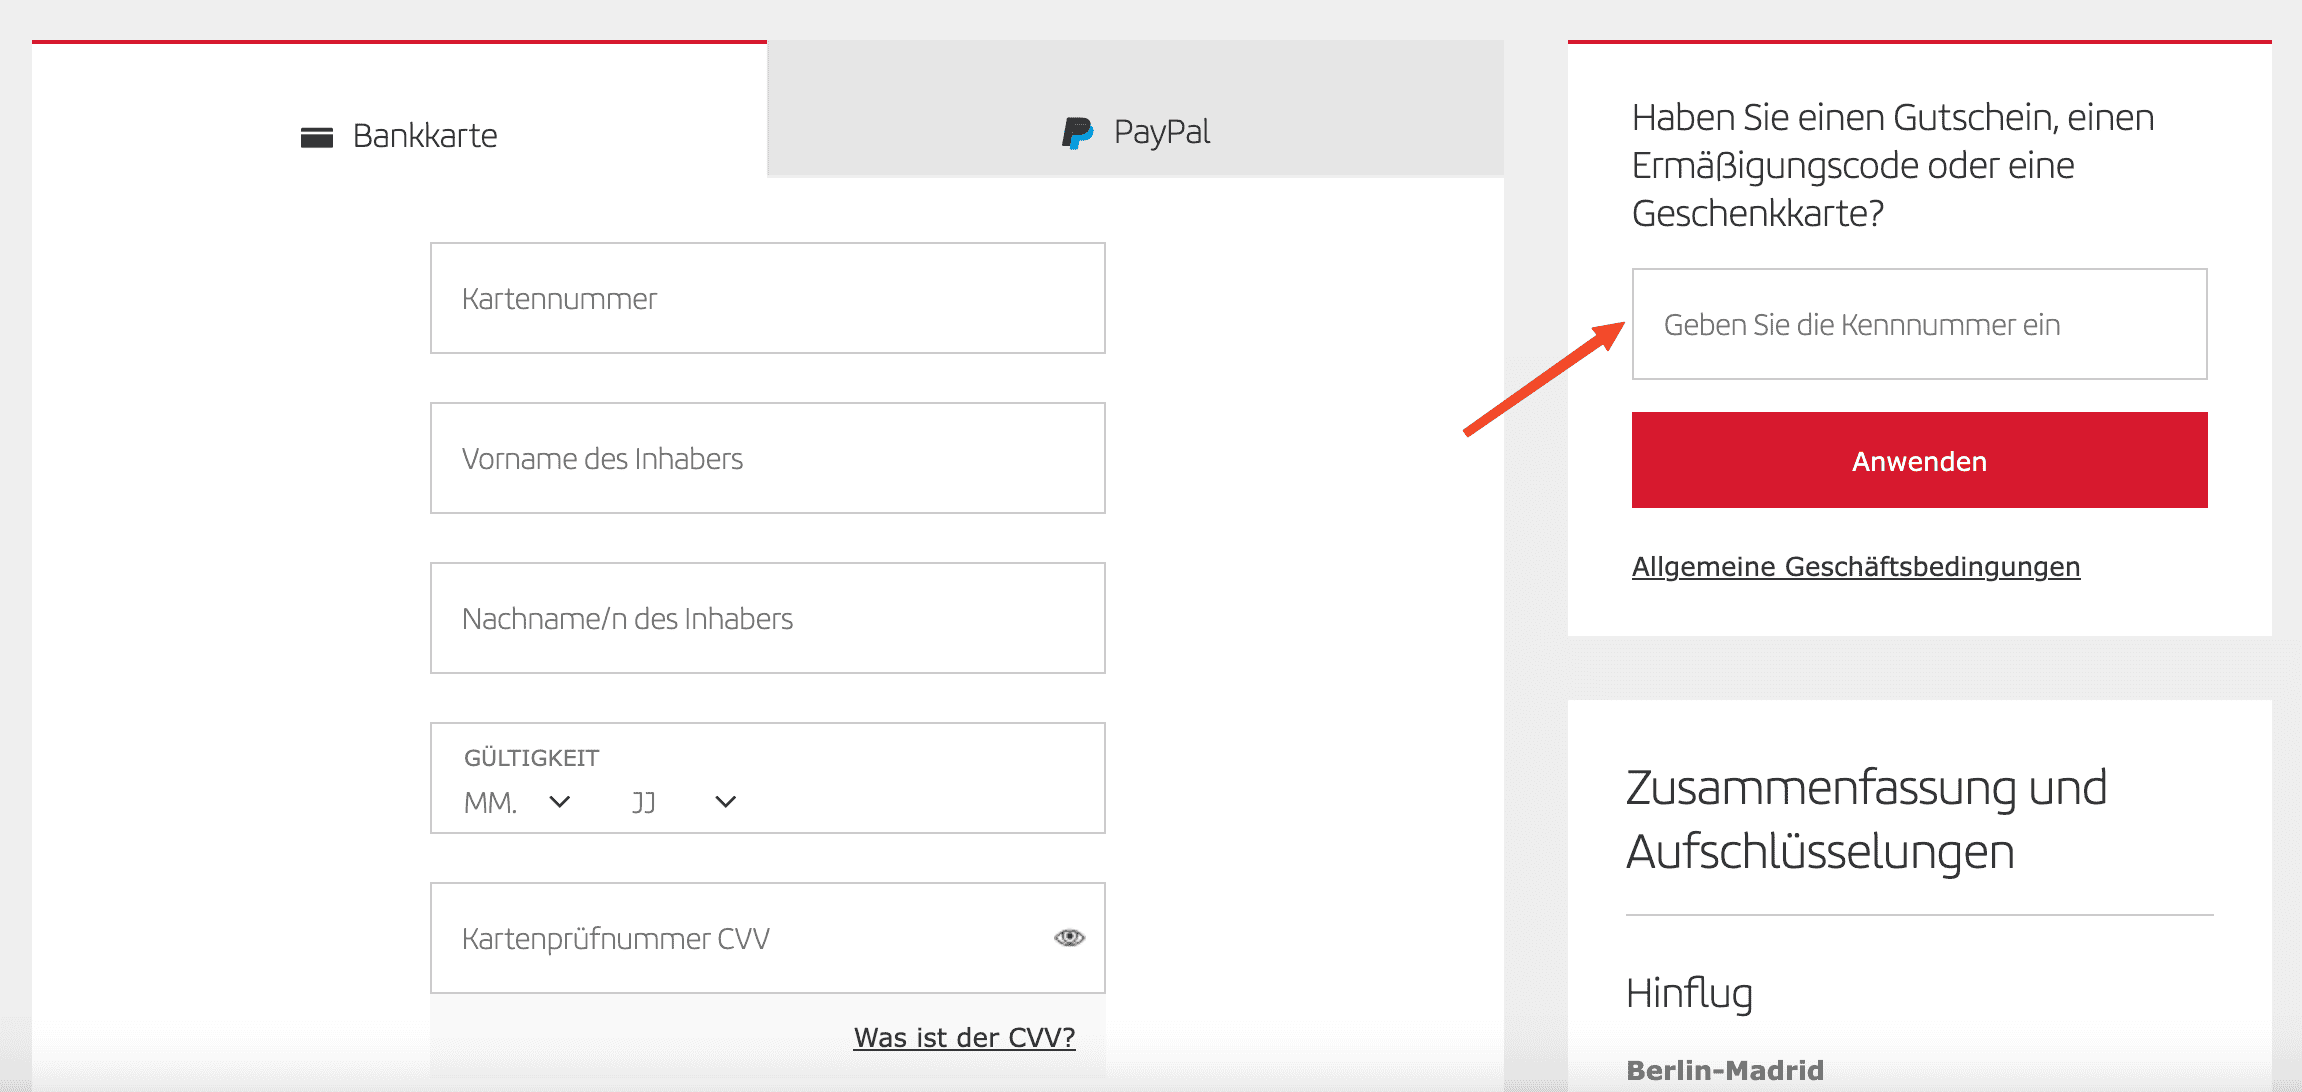Screen dimensions: 2302x1092
Task: Focus the Kartennummer input field
Action: pos(767,298)
